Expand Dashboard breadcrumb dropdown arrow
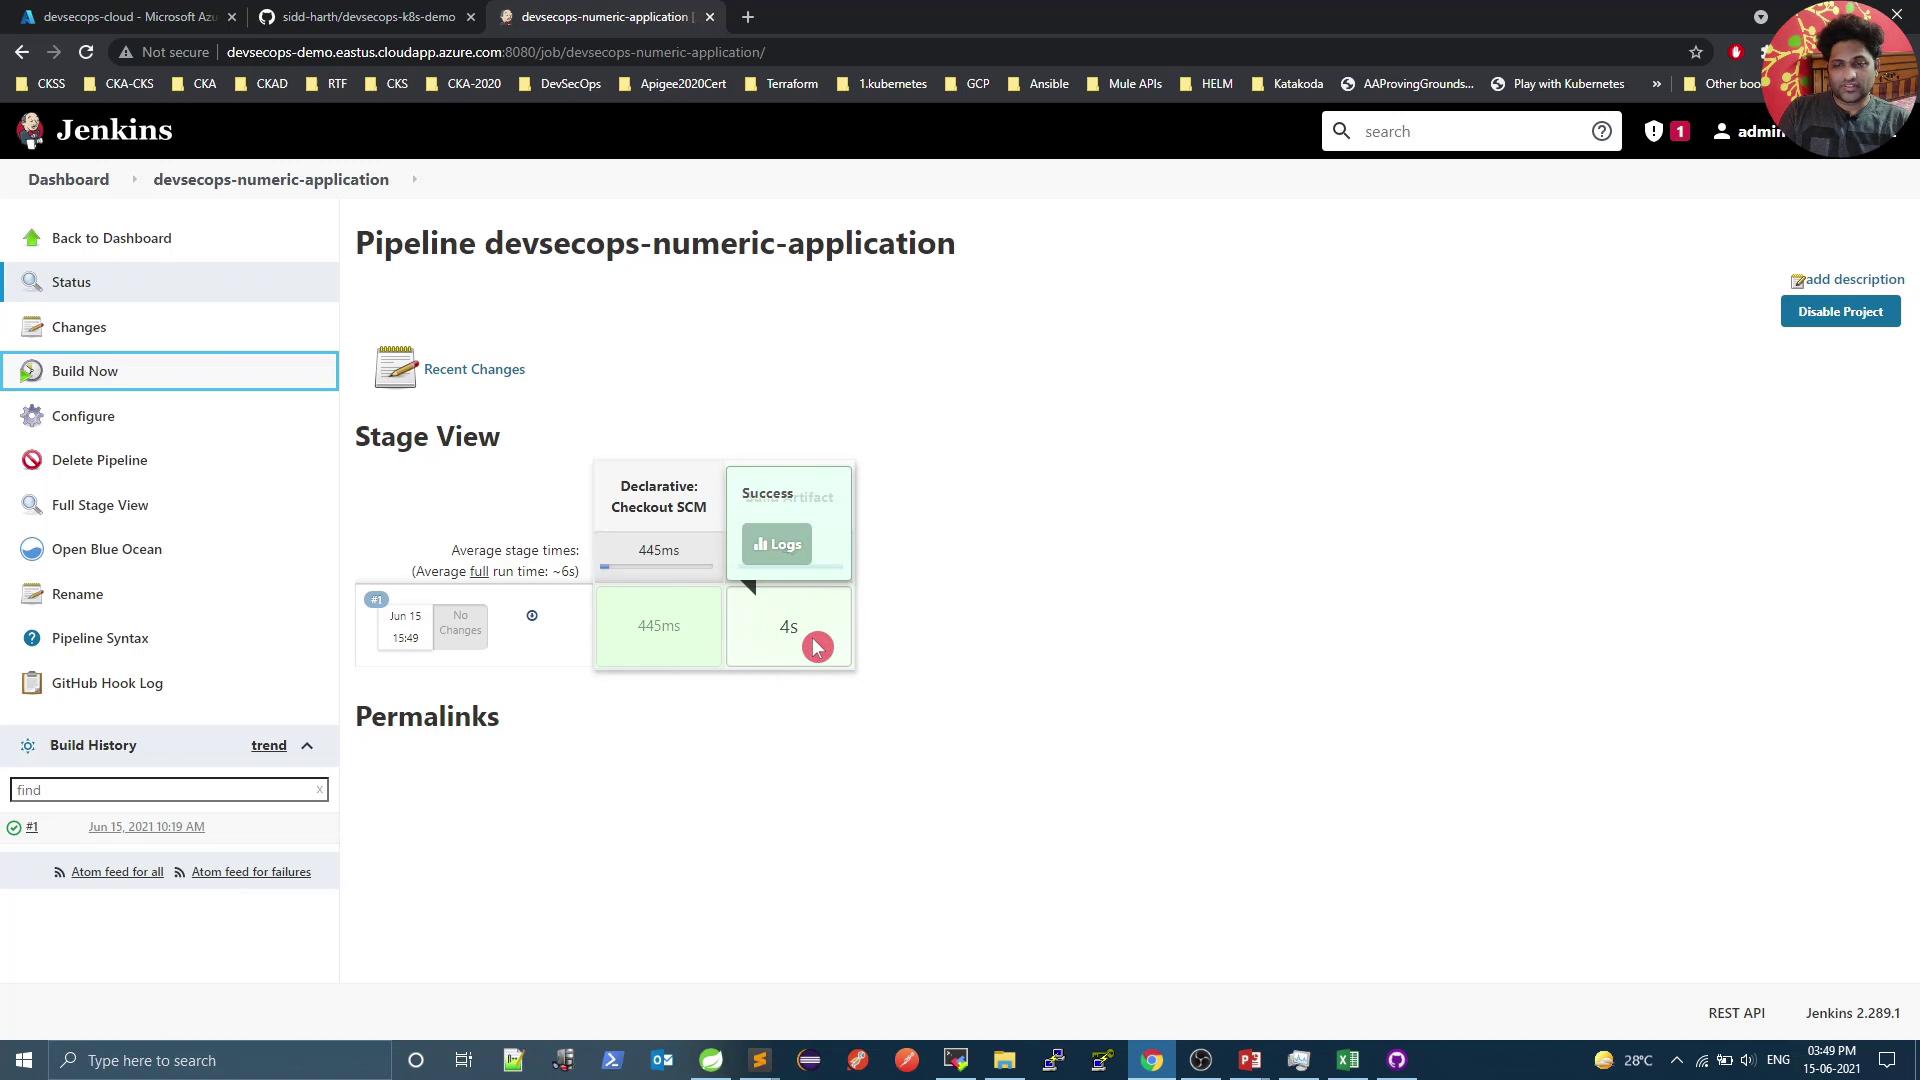 click(x=133, y=180)
